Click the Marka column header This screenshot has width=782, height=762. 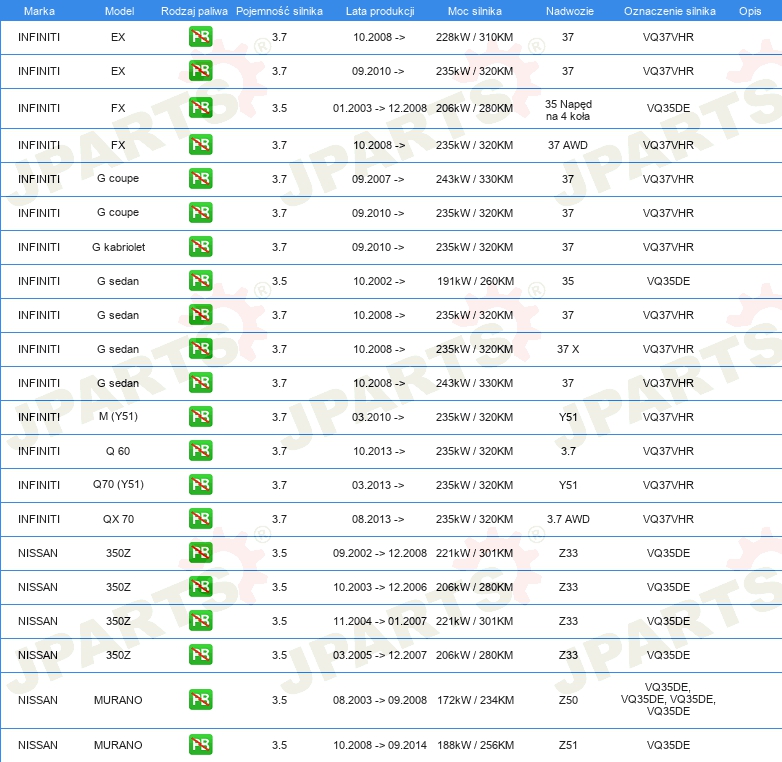point(39,11)
